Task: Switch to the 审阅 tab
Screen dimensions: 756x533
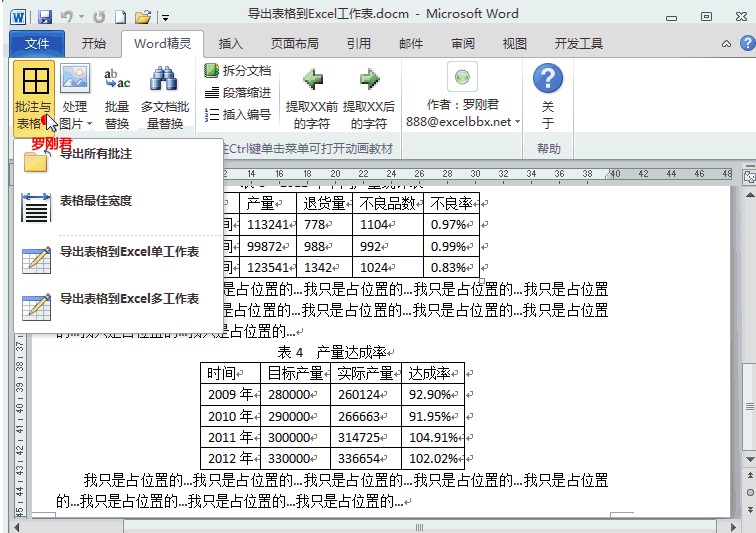Action: tap(463, 44)
